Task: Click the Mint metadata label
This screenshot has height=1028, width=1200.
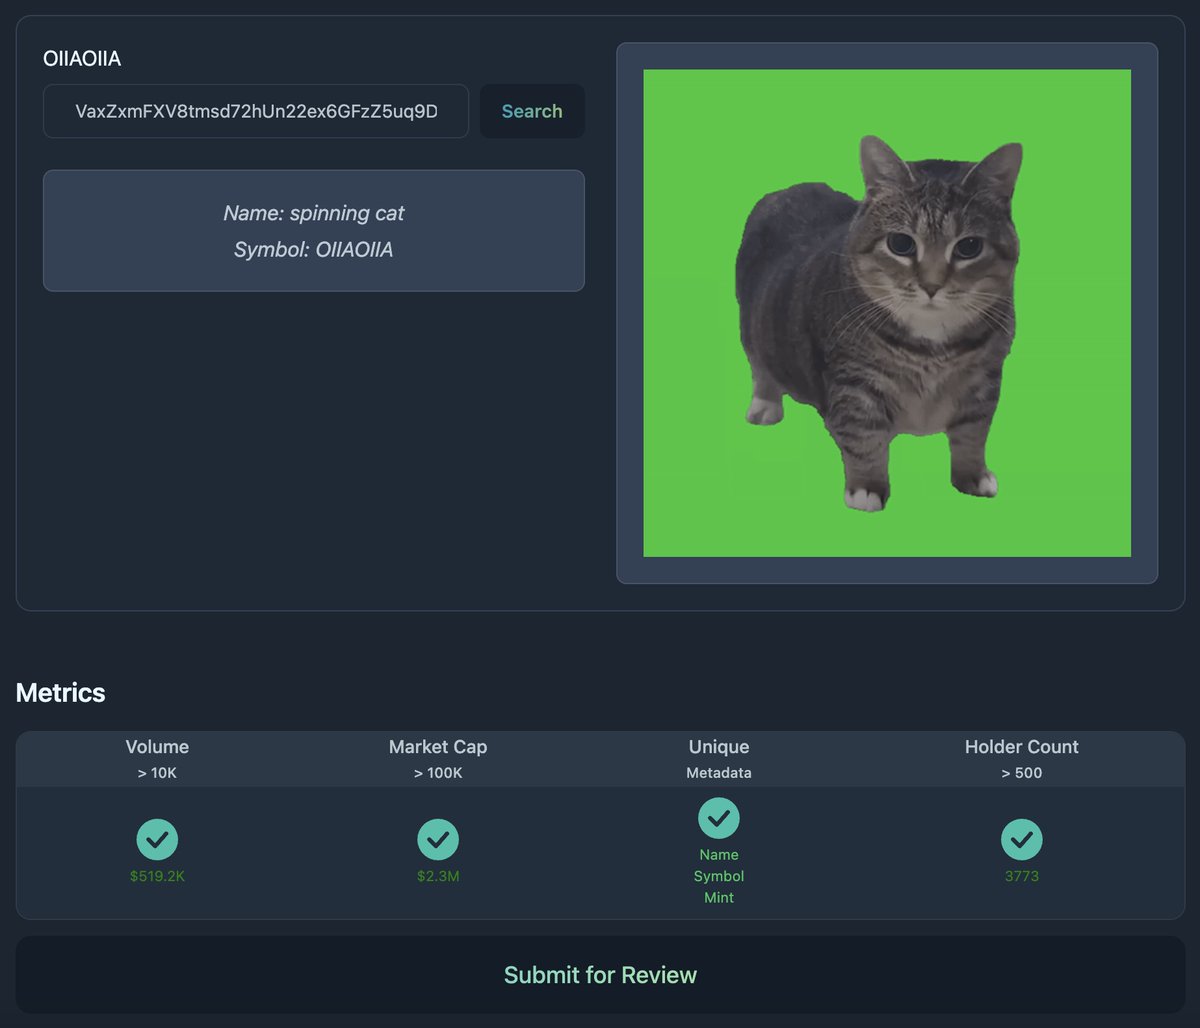Action: tap(719, 897)
